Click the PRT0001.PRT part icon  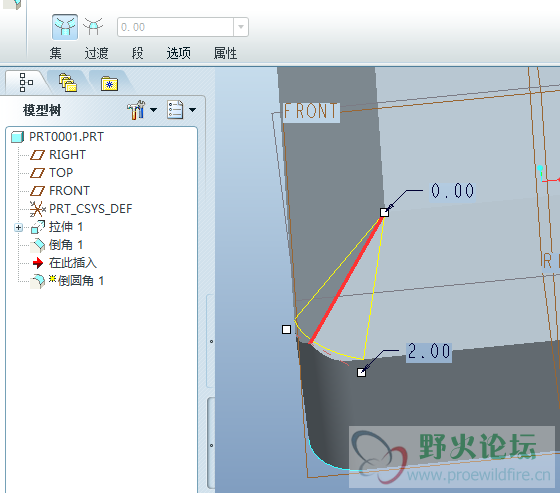[18, 137]
